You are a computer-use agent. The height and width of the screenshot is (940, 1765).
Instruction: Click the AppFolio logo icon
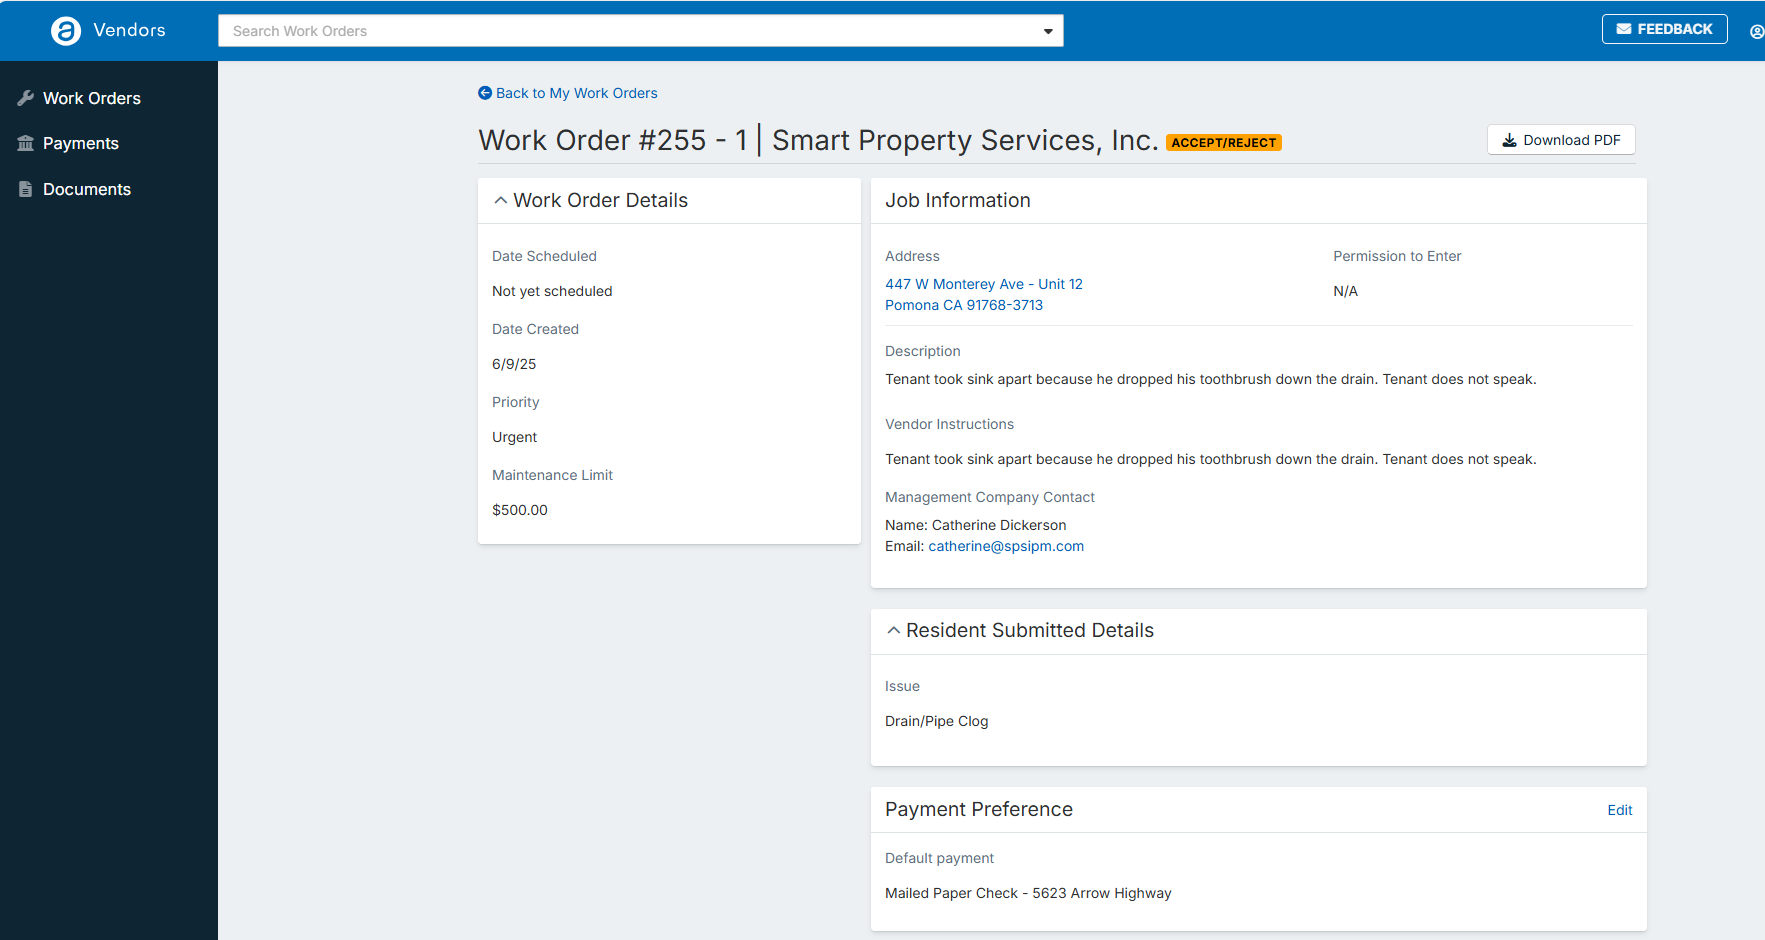66,31
